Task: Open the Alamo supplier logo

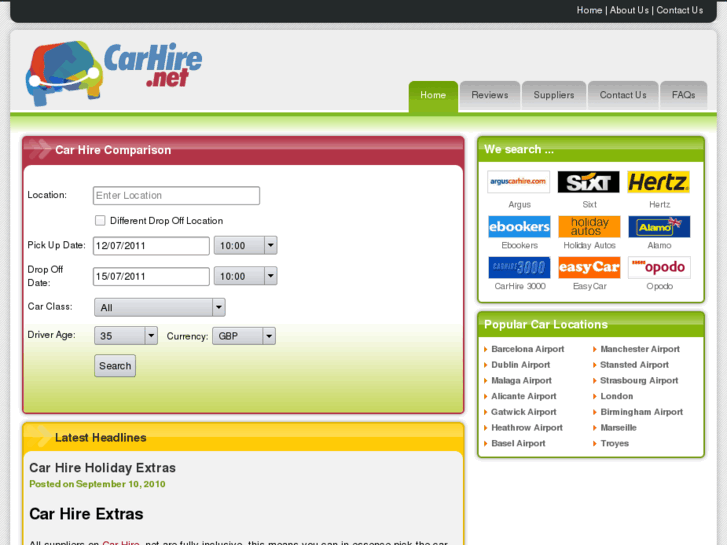Action: click(659, 226)
